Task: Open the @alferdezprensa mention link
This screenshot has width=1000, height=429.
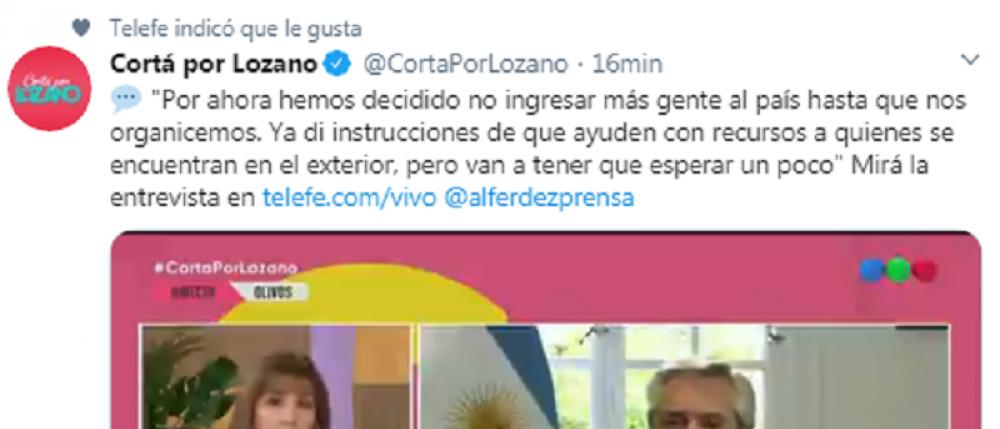Action: click(538, 198)
